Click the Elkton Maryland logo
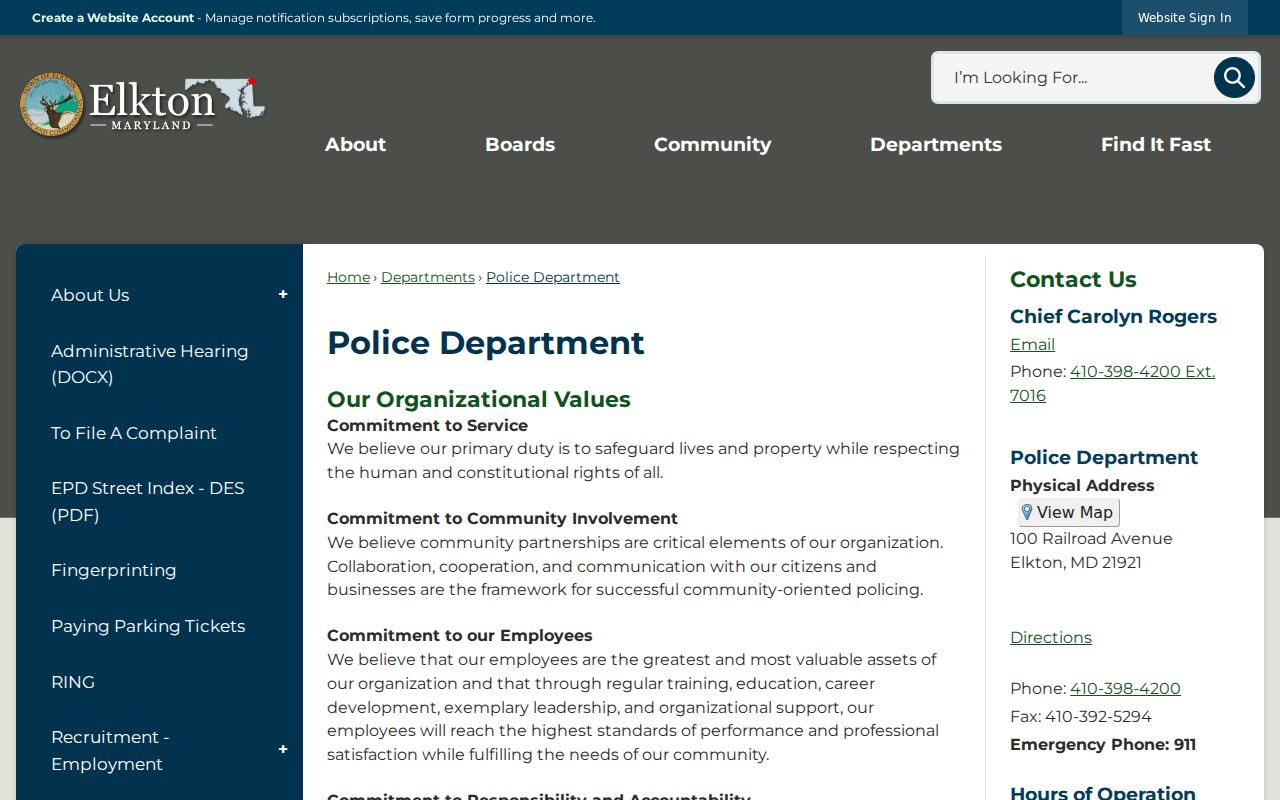This screenshot has height=800, width=1280. tap(142, 105)
